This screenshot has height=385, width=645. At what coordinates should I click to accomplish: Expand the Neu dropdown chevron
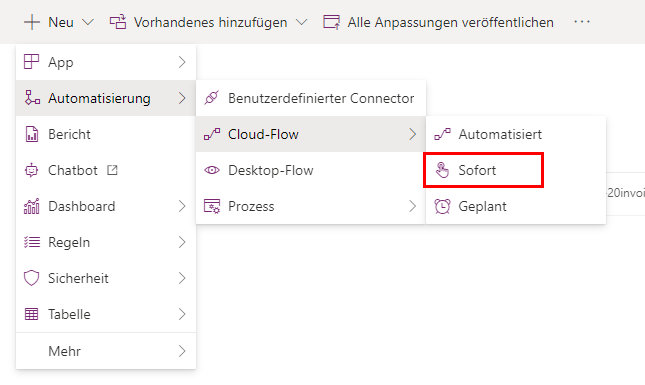[x=88, y=22]
